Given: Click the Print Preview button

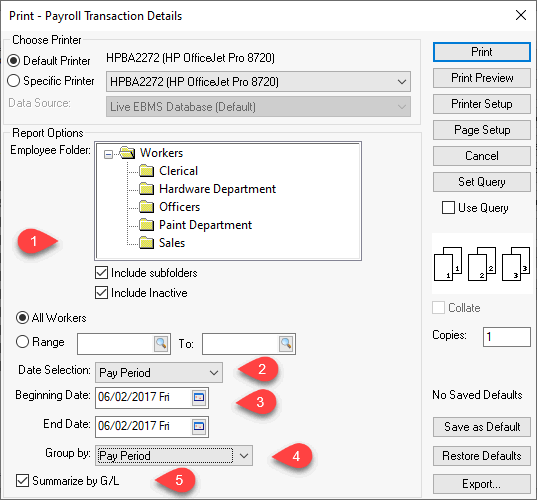Looking at the screenshot, I should tap(482, 78).
